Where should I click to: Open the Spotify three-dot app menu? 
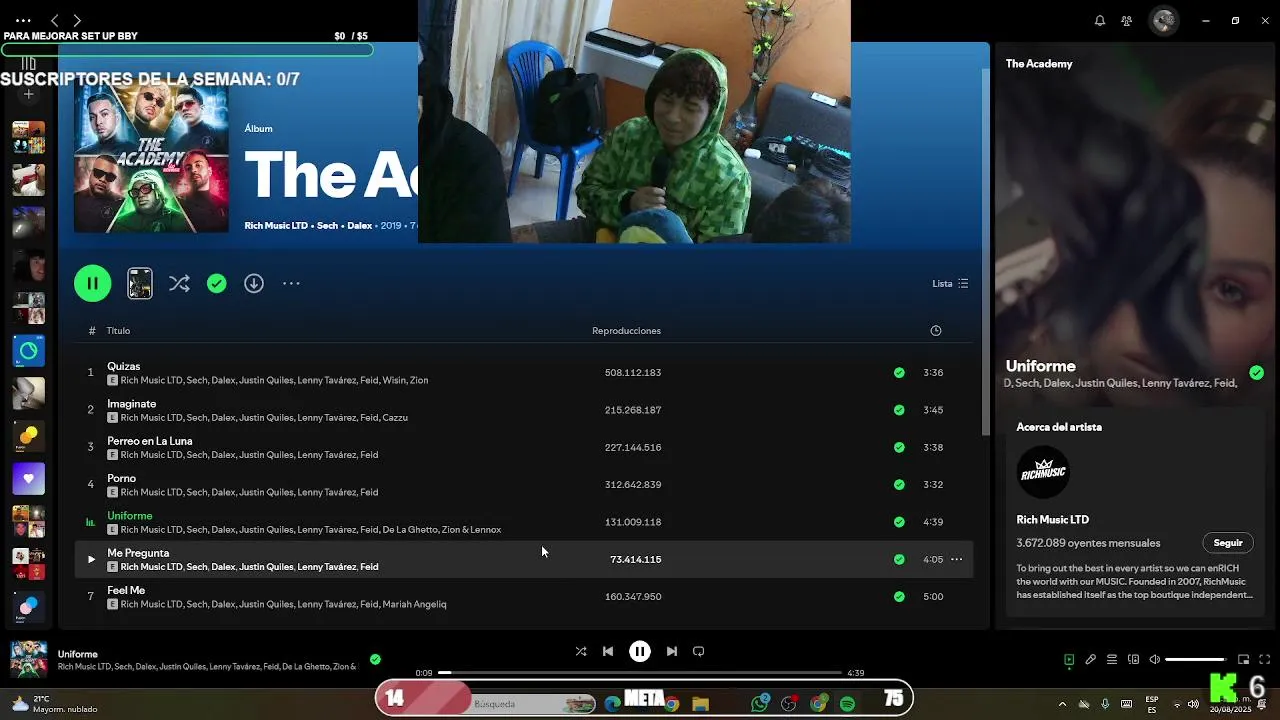pos(22,20)
